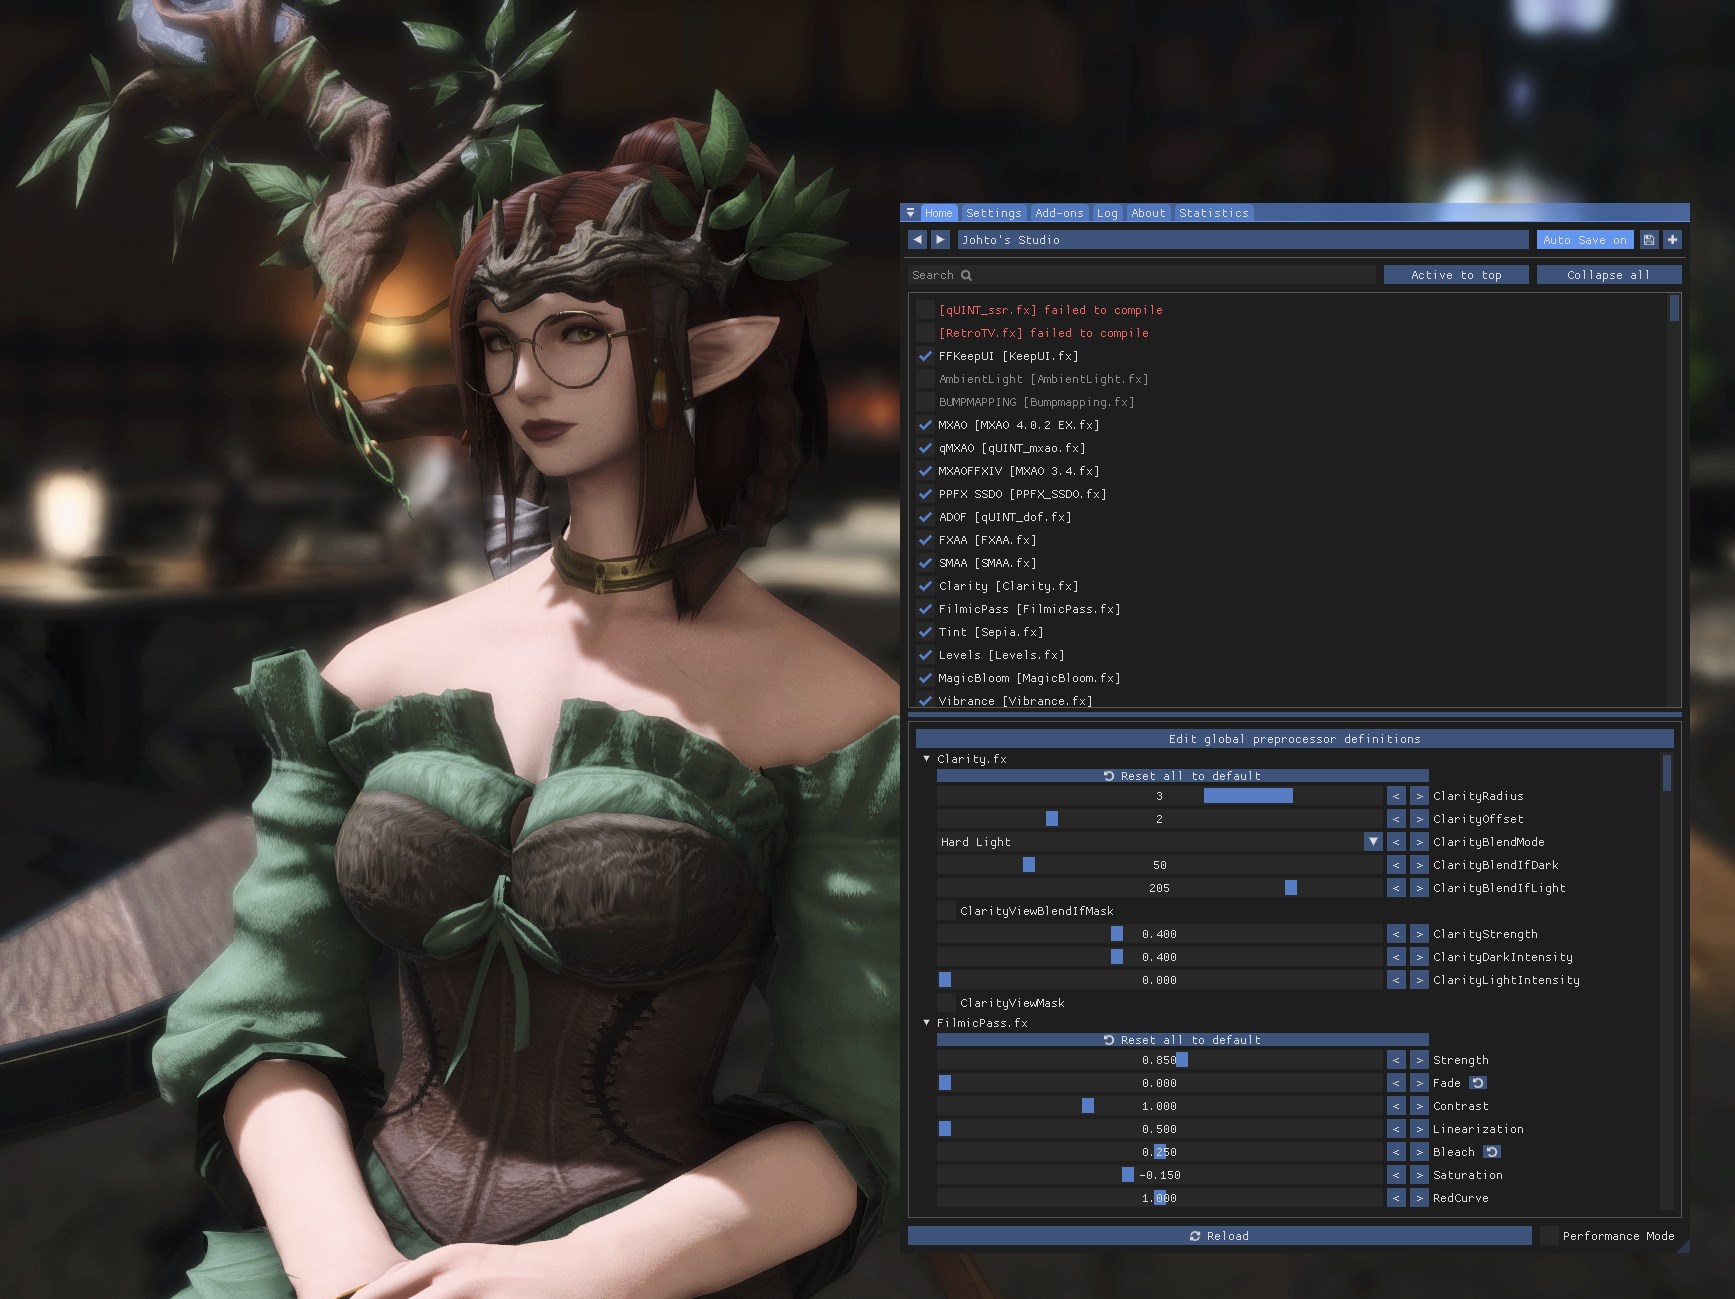
Task: Next ClarityBlendMode option arrow
Action: point(1419,842)
